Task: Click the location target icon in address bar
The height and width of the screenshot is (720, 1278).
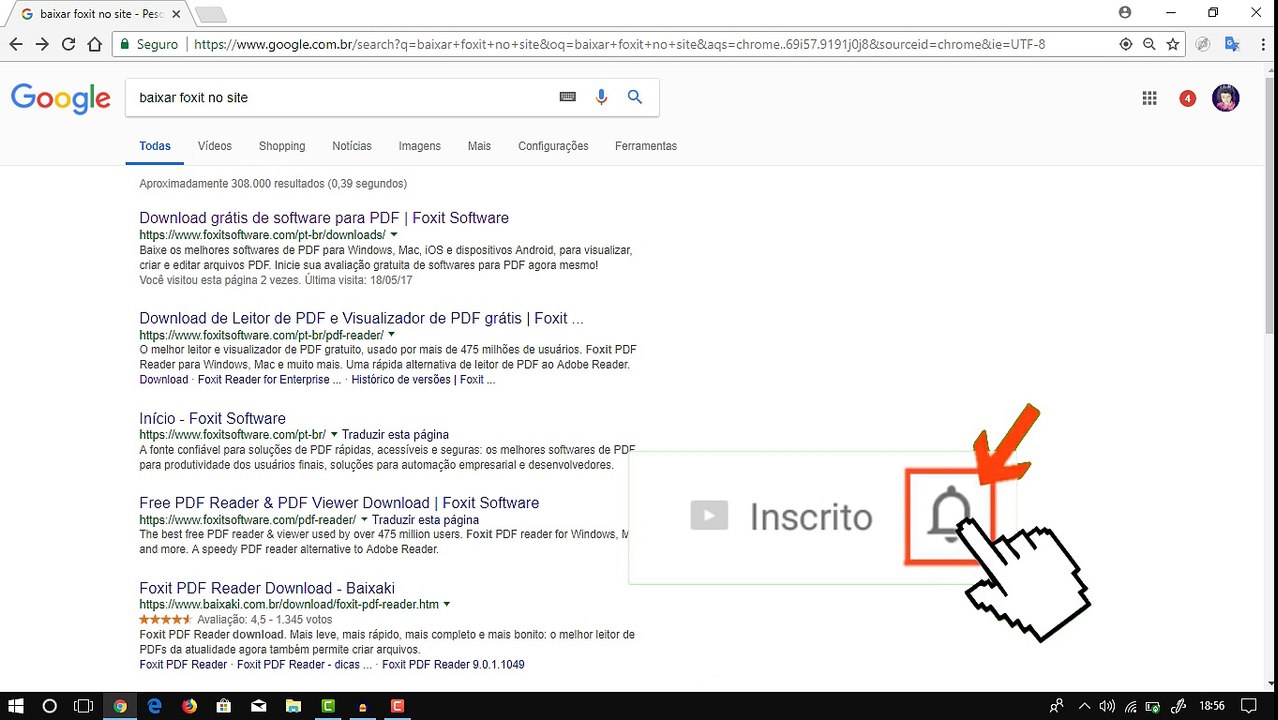Action: [1126, 44]
